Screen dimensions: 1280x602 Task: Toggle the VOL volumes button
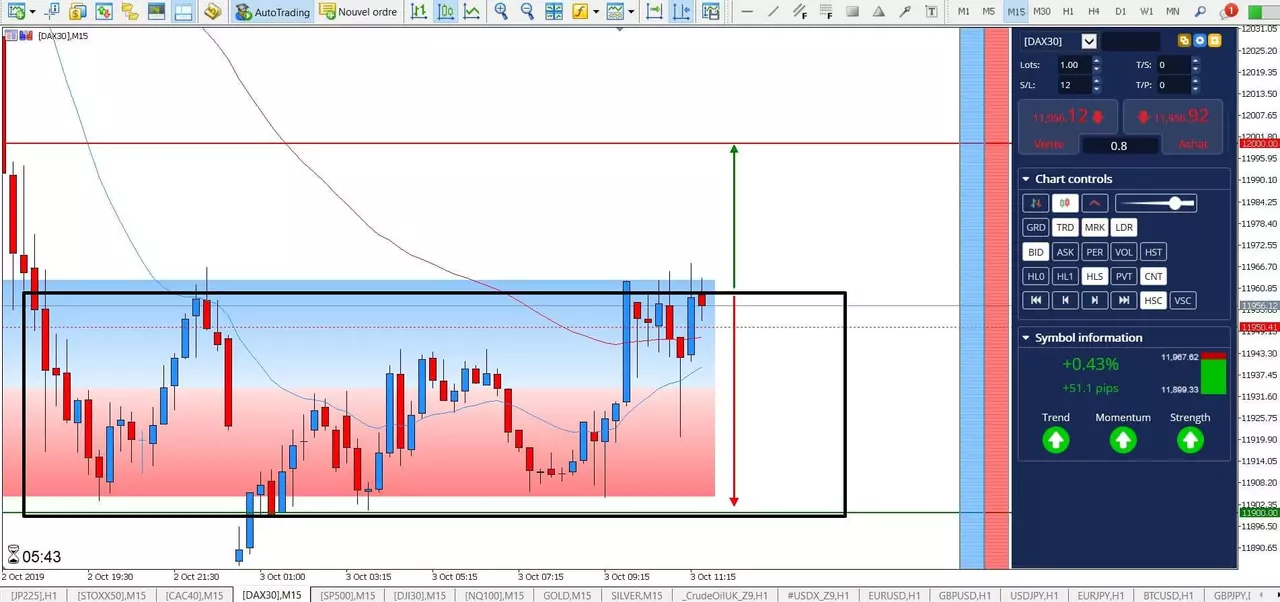pyautogui.click(x=1124, y=252)
